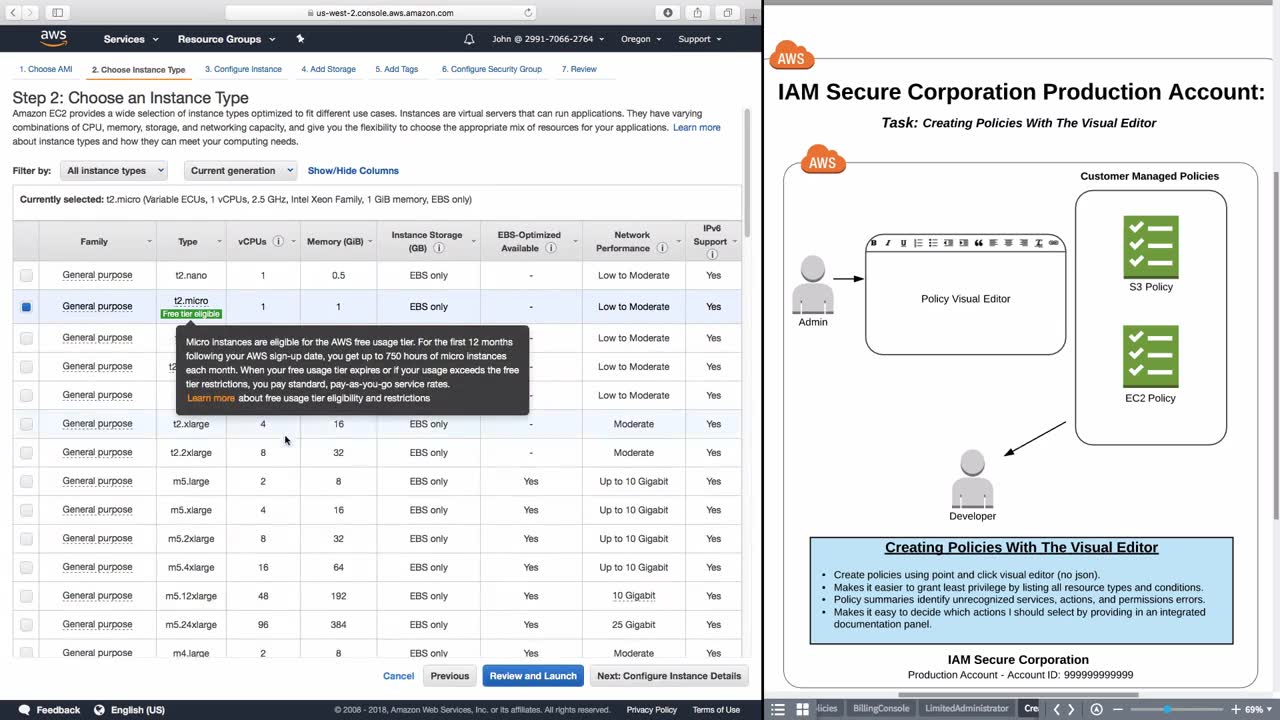Go back with Safari's back arrow
Viewport: 1280px width, 720px height.
click(x=14, y=13)
